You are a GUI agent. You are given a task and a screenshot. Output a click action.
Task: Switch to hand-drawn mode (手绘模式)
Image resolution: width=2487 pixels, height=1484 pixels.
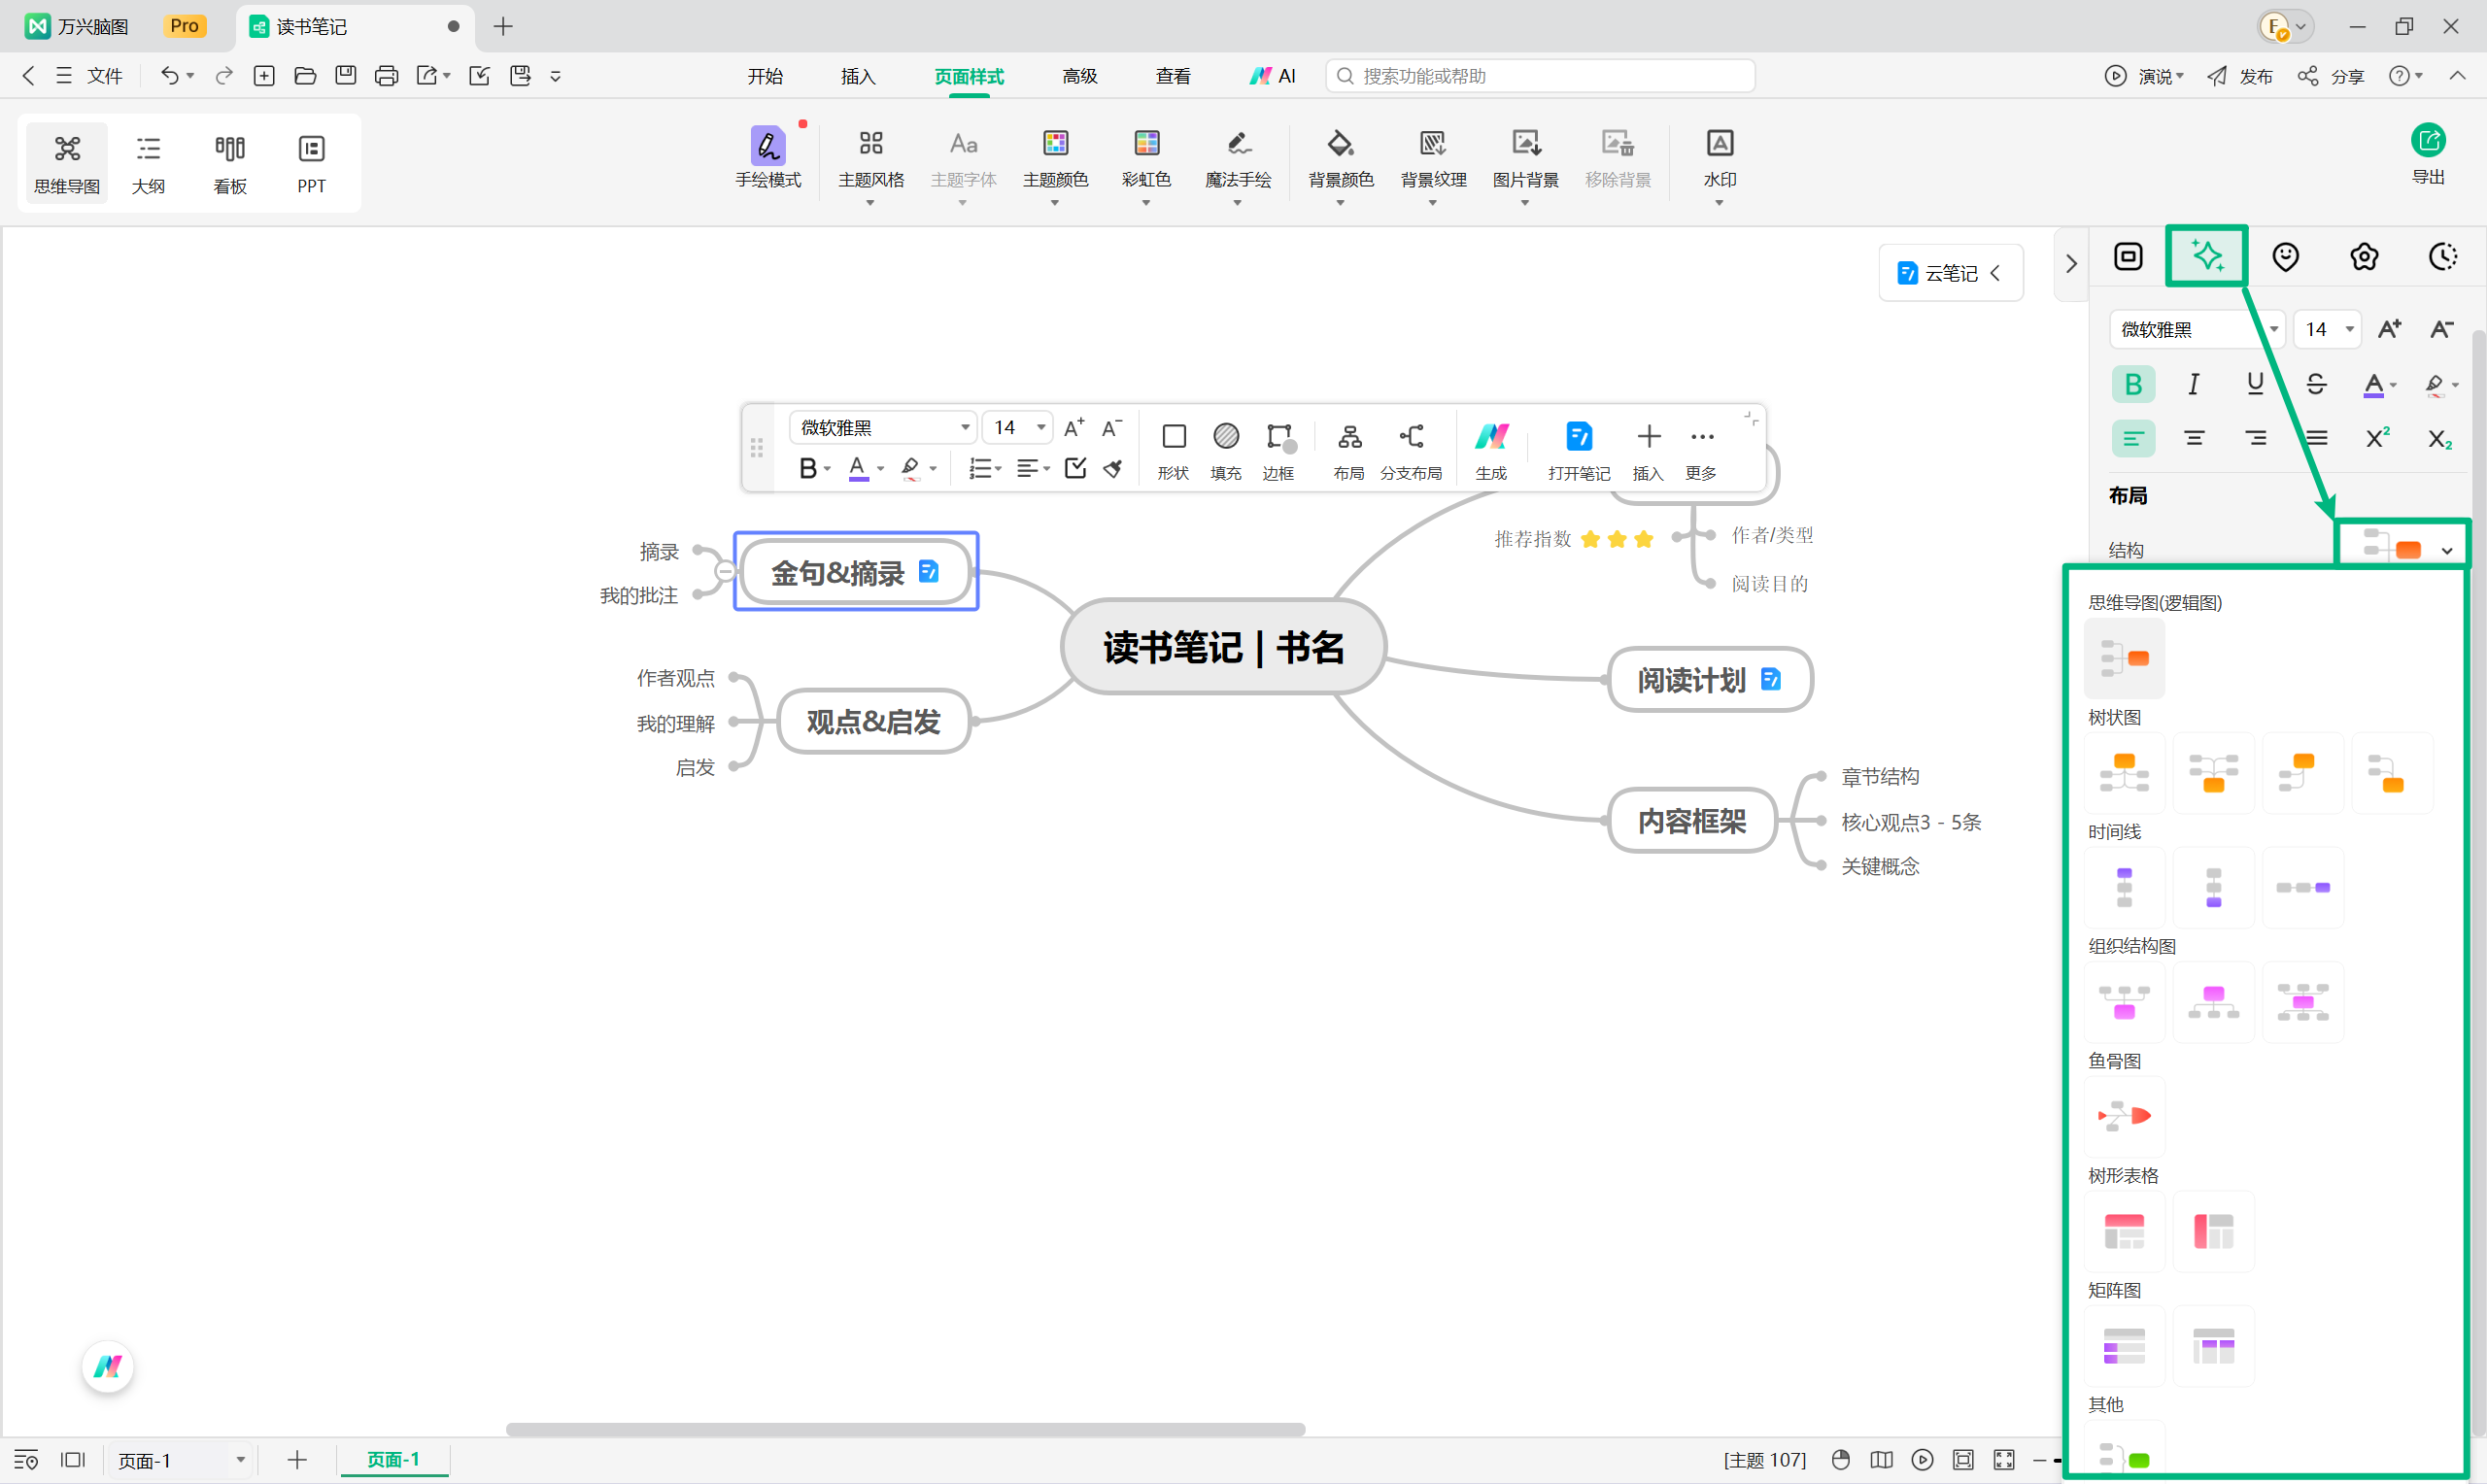(x=768, y=158)
